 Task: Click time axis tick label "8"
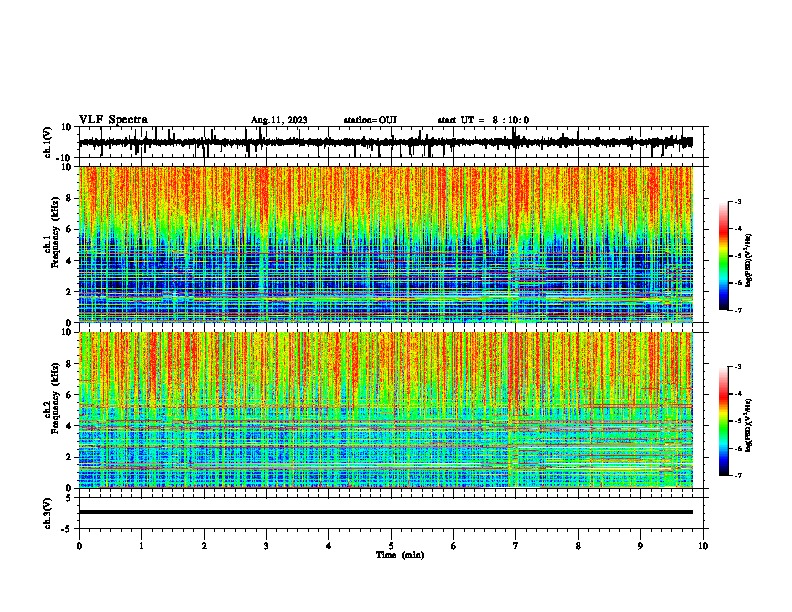tap(578, 546)
